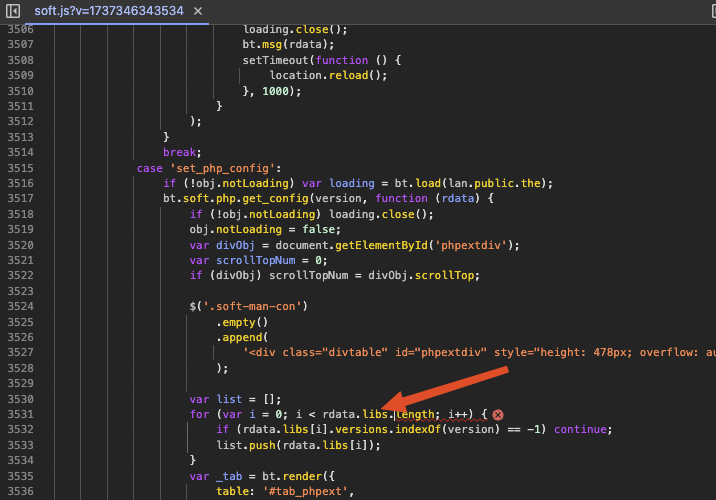This screenshot has width=716, height=500.
Task: Click get_config on line 3517
Action: (275, 198)
